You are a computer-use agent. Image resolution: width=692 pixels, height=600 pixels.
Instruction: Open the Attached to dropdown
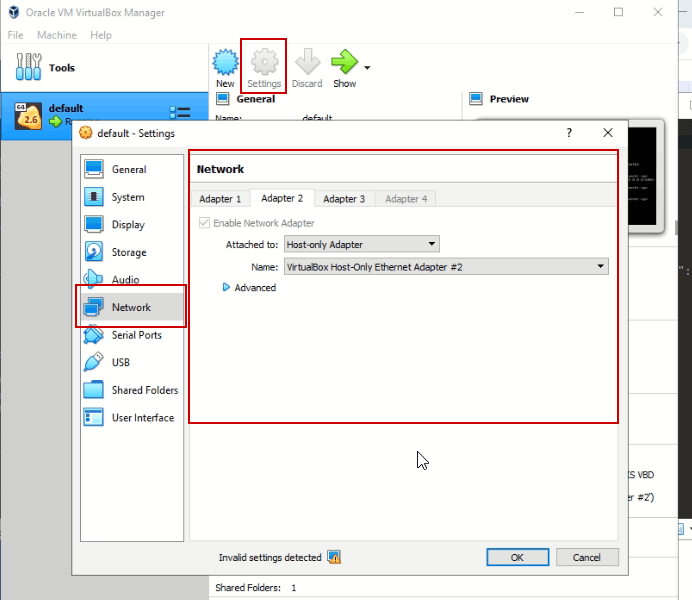tap(361, 244)
